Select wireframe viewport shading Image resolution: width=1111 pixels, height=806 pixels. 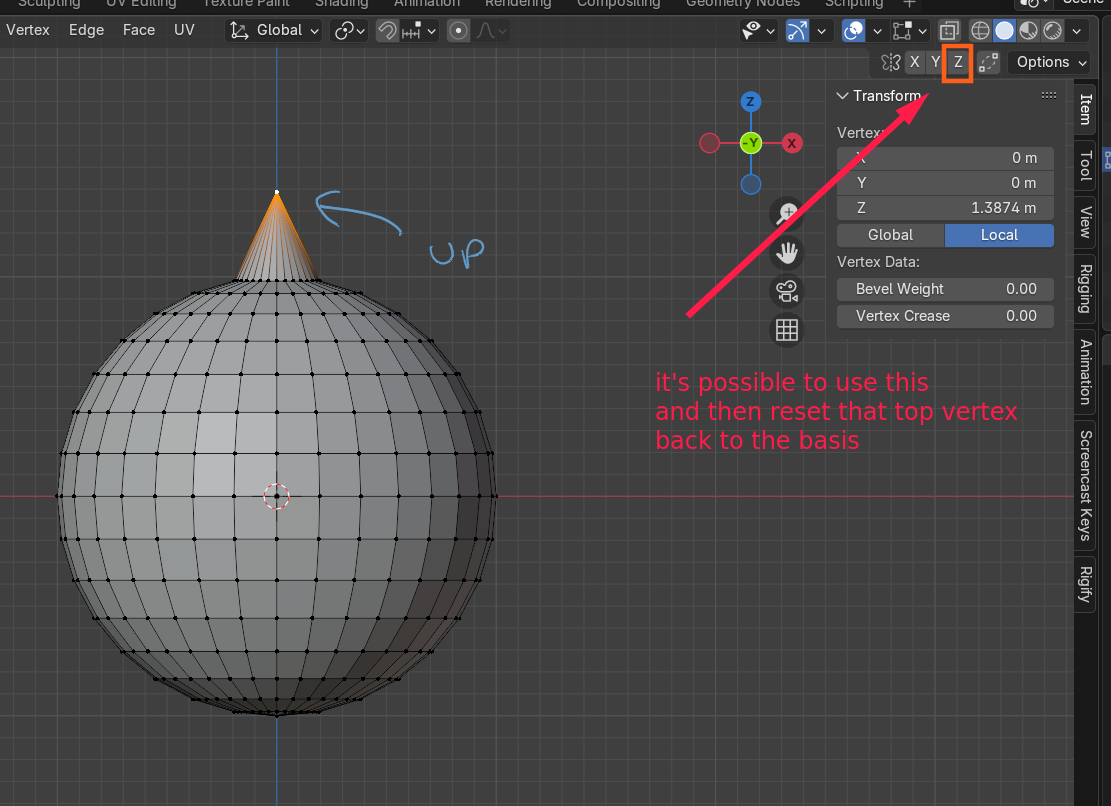pyautogui.click(x=980, y=30)
